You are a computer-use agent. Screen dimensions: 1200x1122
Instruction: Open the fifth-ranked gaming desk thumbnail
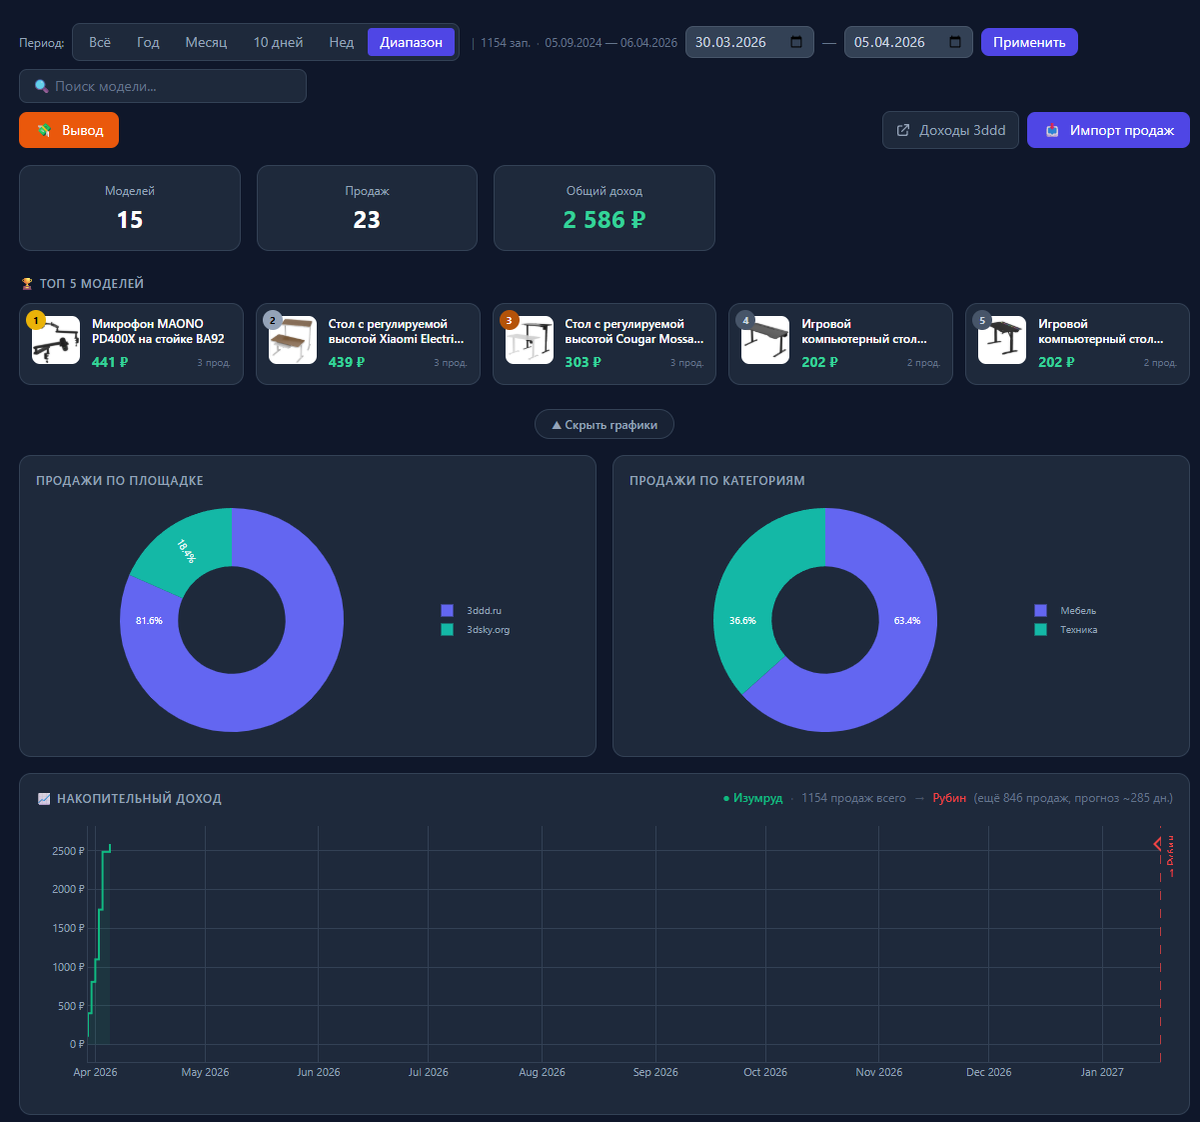pyautogui.click(x=1002, y=340)
